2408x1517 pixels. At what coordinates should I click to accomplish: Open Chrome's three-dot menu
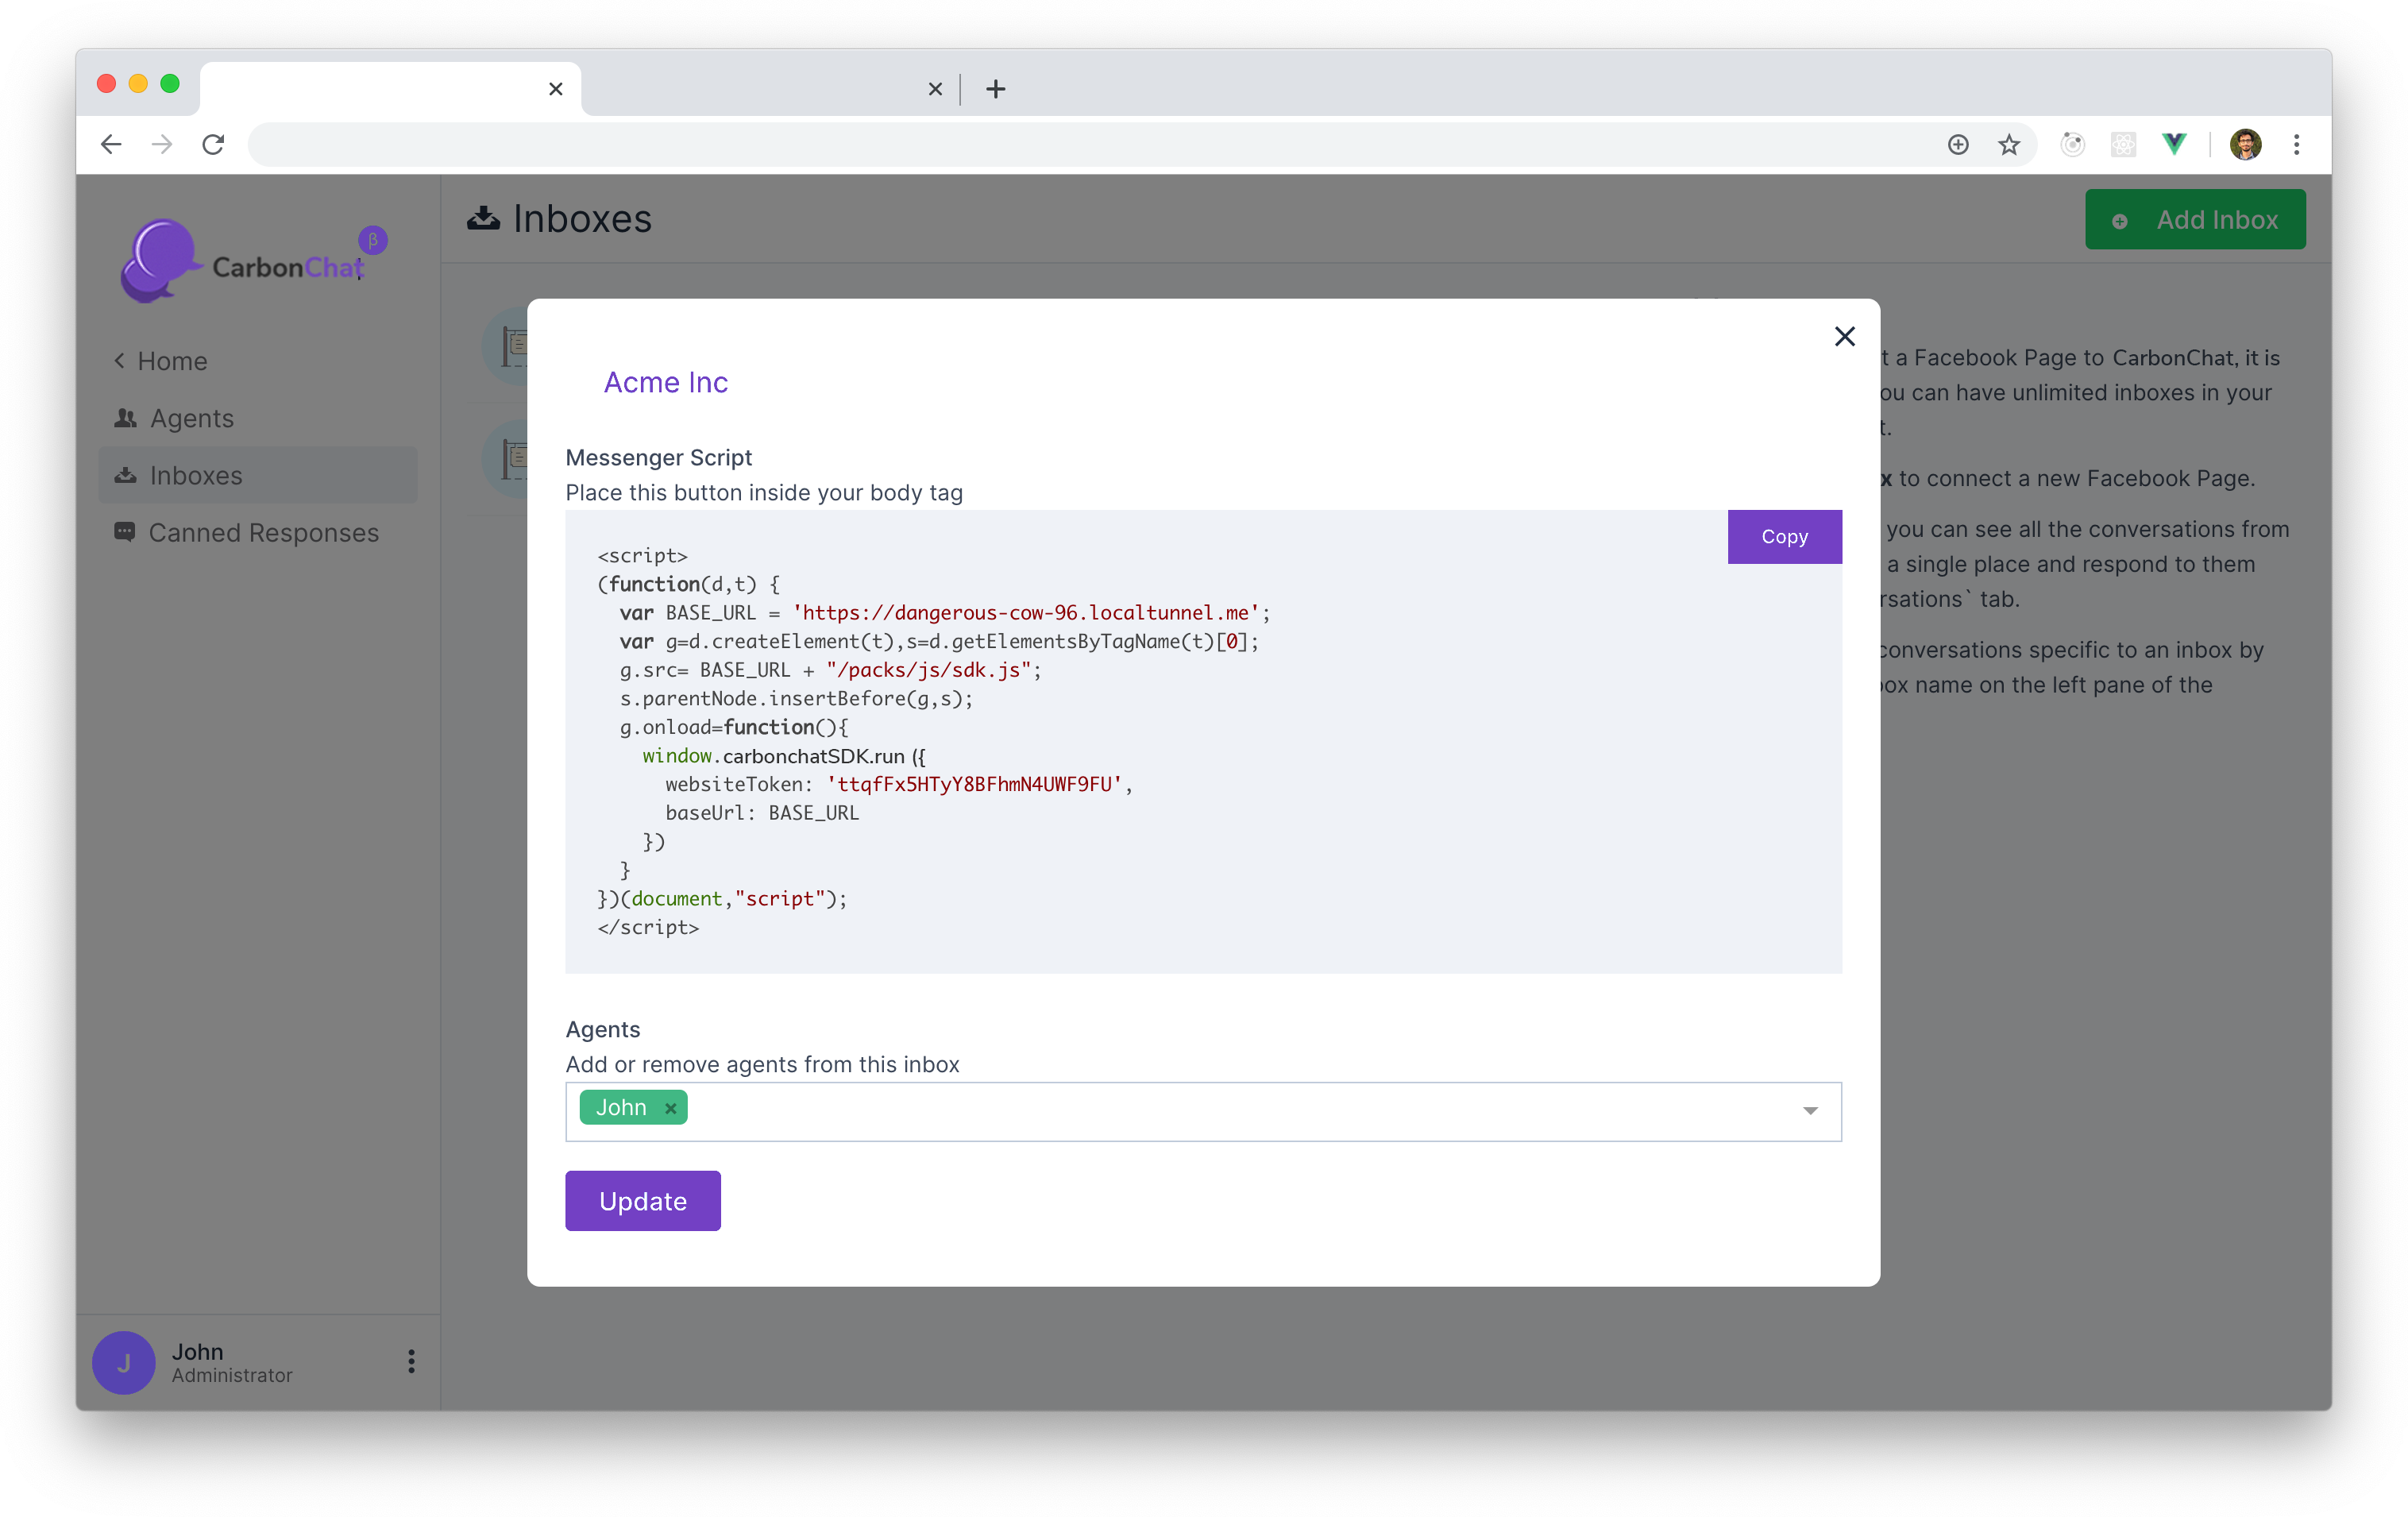click(2296, 145)
